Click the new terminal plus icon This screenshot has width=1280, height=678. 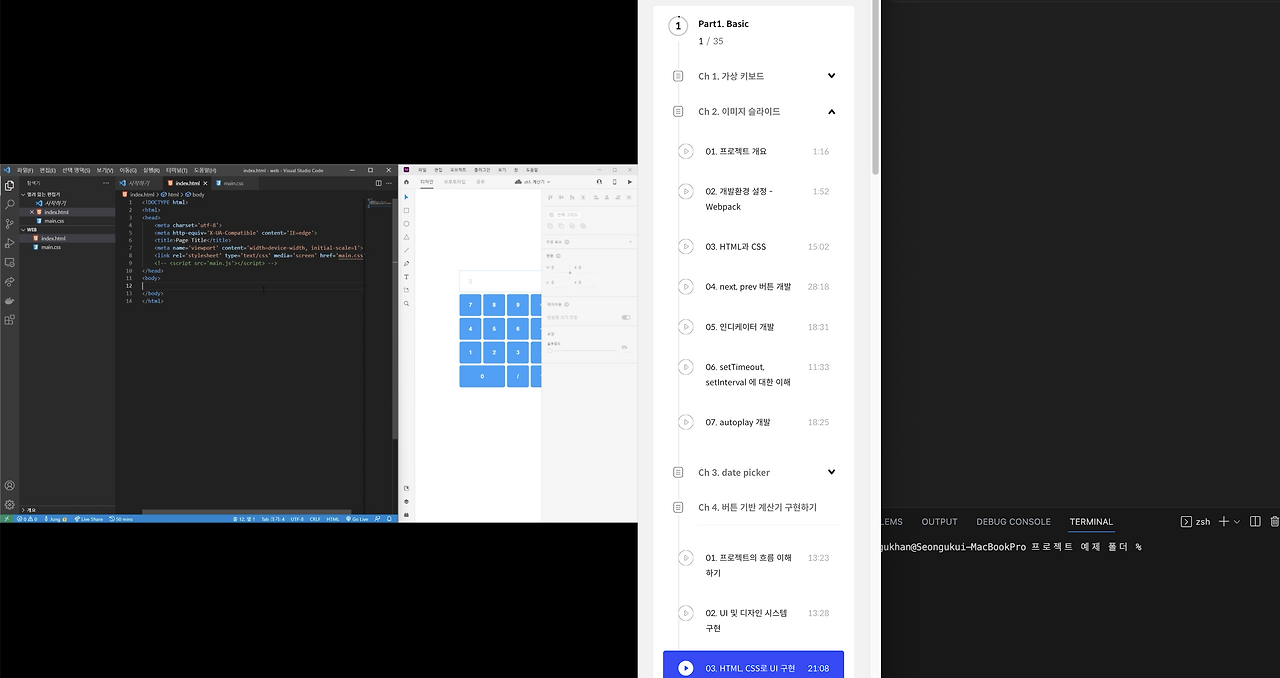1223,522
